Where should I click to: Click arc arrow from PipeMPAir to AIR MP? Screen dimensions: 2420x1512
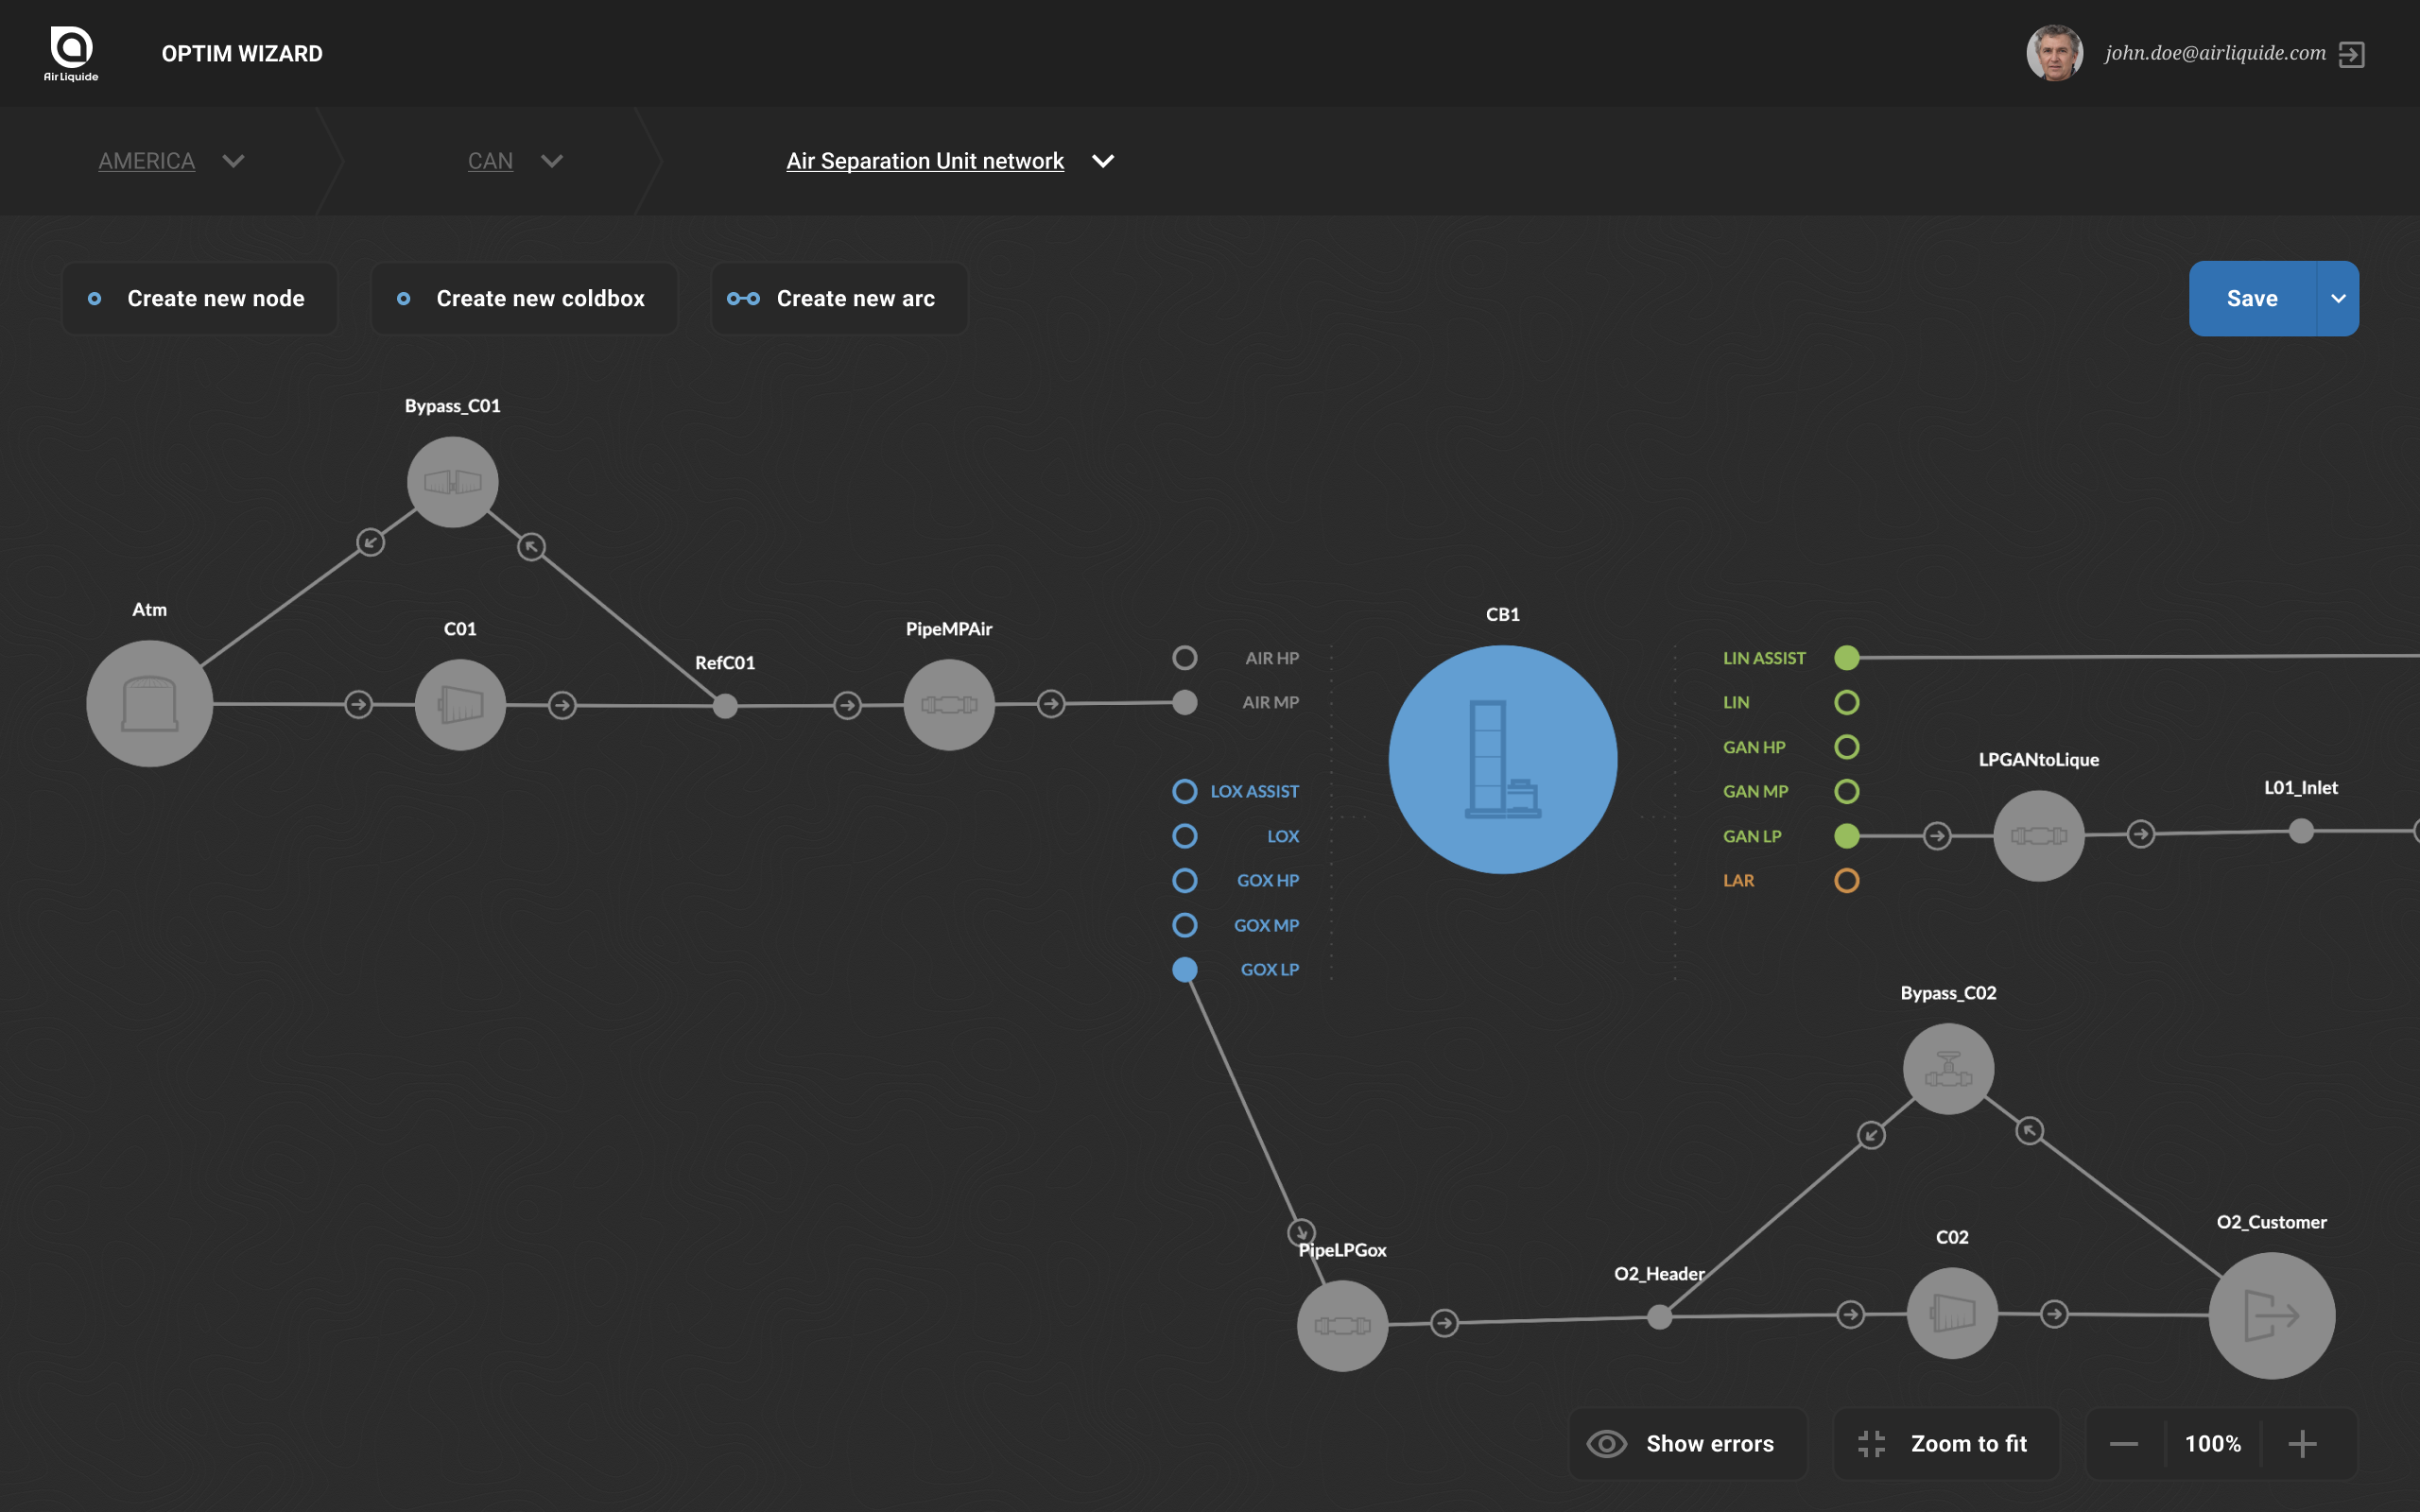pyautogui.click(x=1050, y=704)
